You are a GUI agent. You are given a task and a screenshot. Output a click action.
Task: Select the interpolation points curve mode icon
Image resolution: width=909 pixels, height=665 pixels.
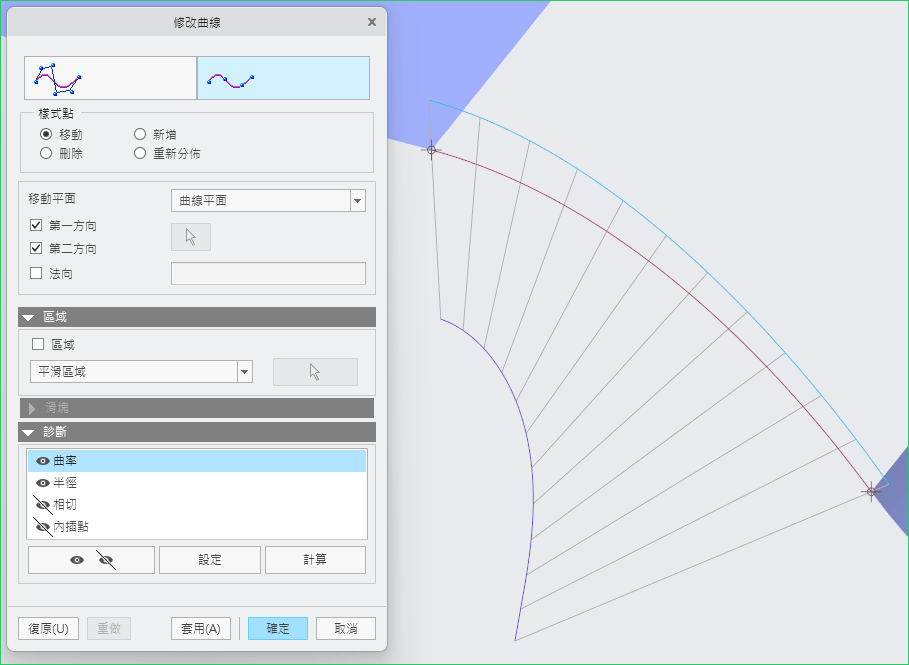(283, 78)
